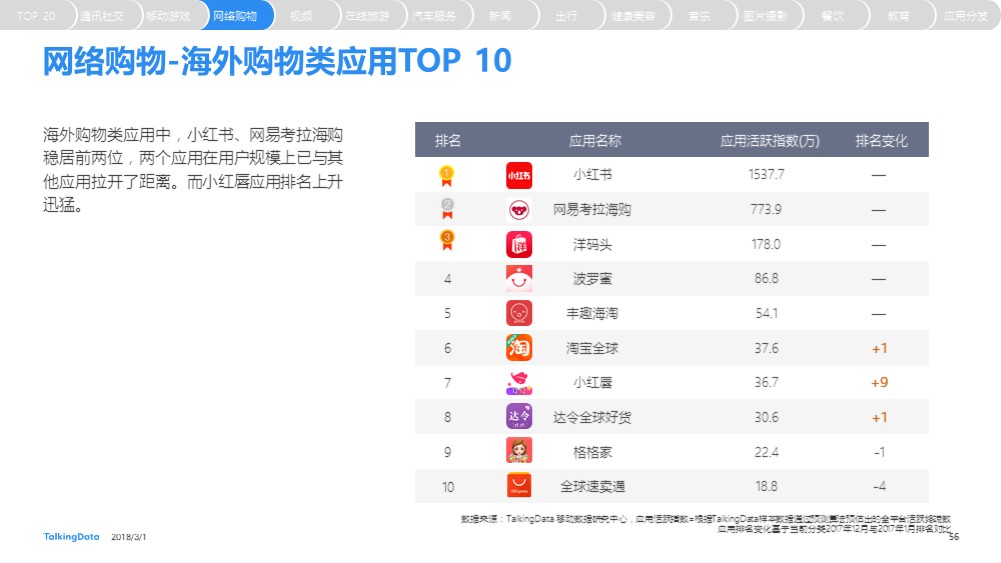Click the value 86.8
Screen dimensions: 1001x563
click(766, 278)
